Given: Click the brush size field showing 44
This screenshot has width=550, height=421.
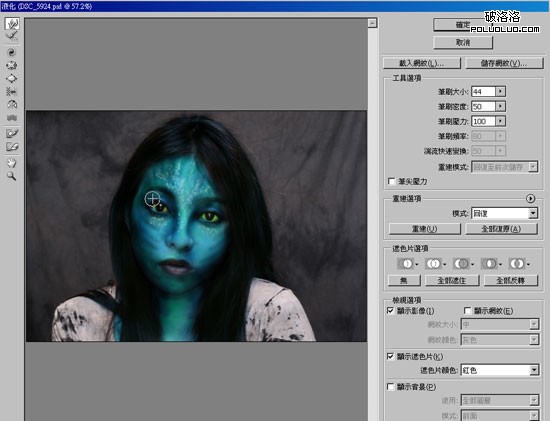Looking at the screenshot, I should (x=483, y=92).
